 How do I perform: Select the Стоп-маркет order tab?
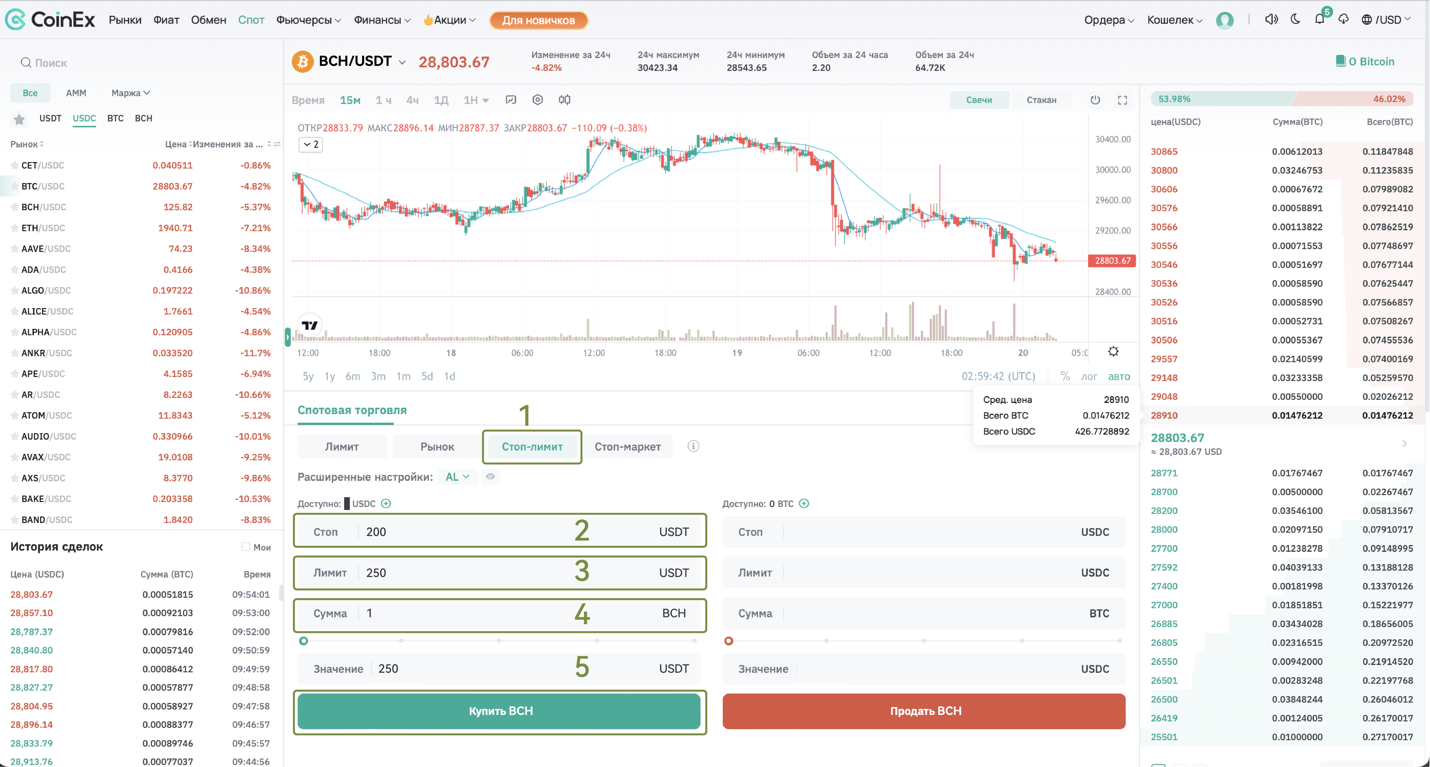pos(628,447)
